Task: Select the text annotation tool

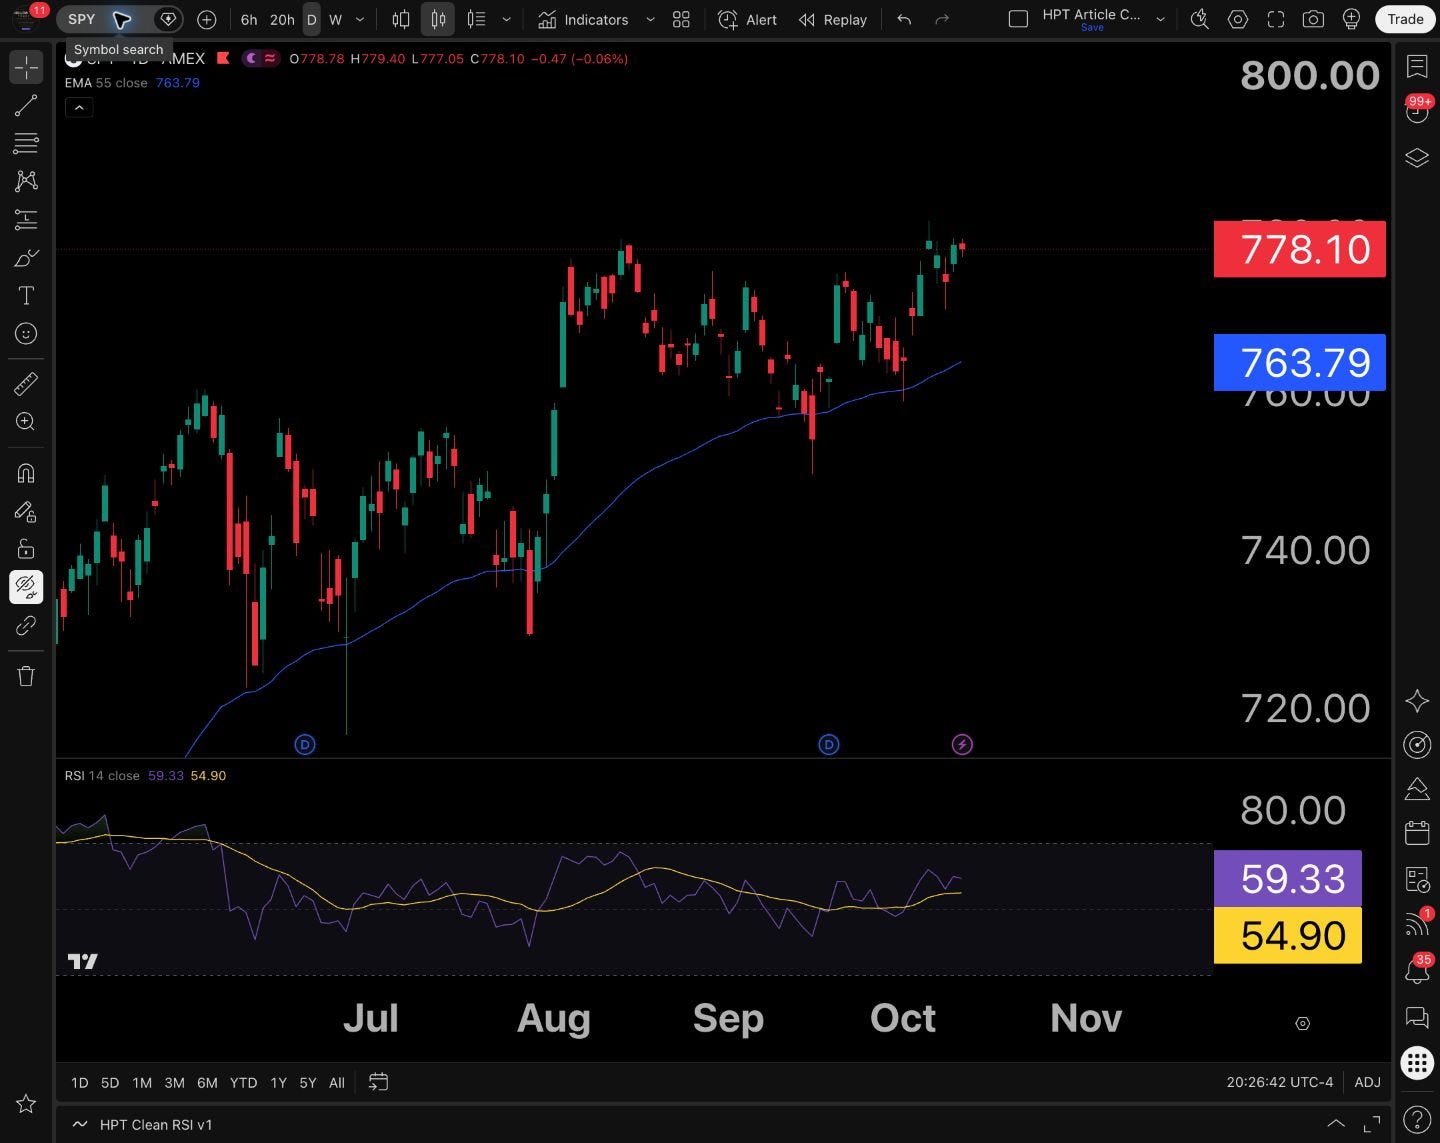Action: pyautogui.click(x=26, y=296)
